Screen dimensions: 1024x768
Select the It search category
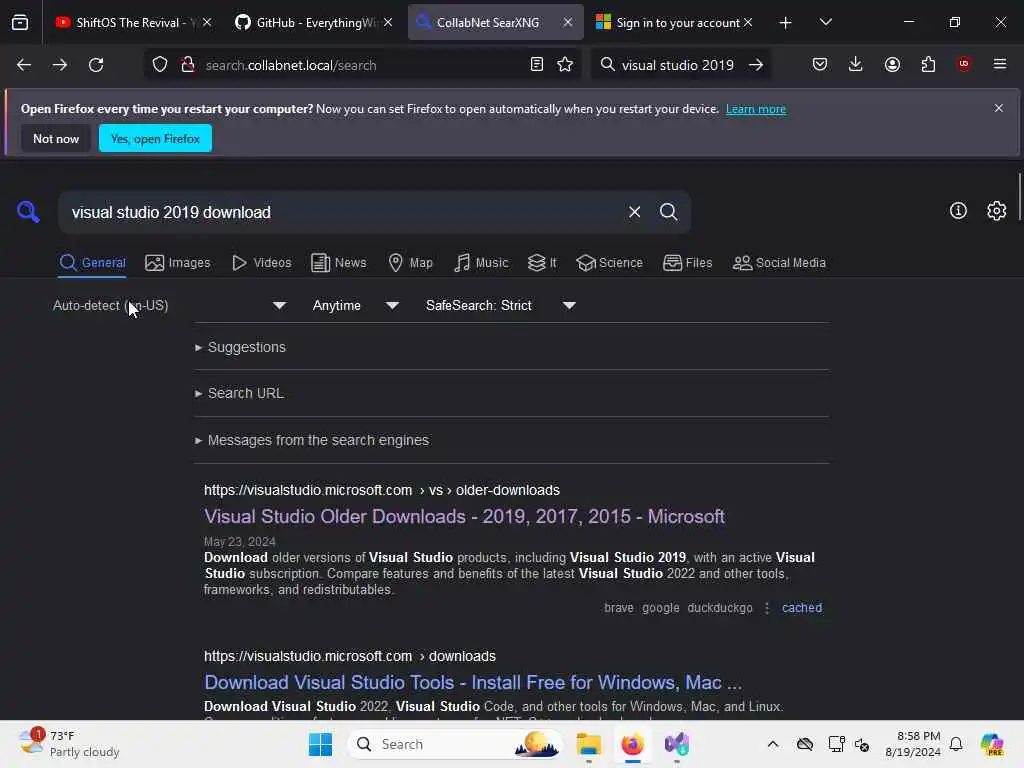click(x=542, y=263)
